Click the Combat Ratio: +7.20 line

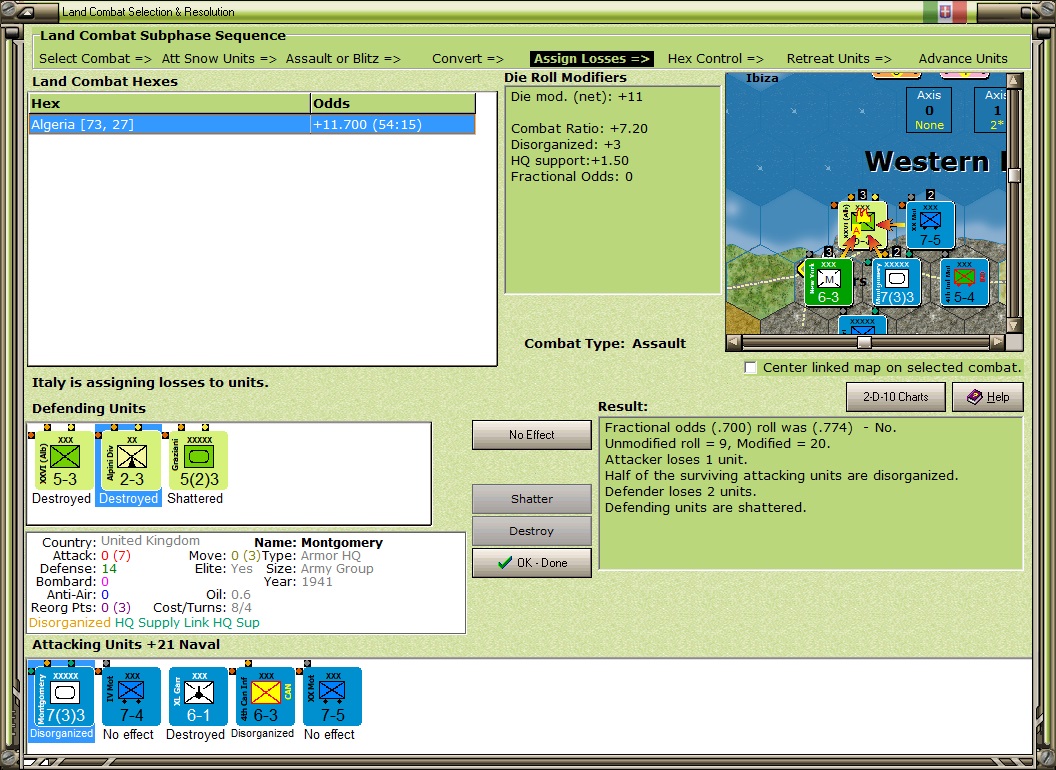579,129
